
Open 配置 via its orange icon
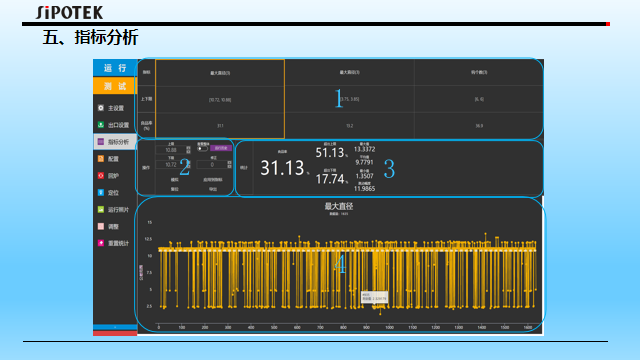tap(101, 159)
